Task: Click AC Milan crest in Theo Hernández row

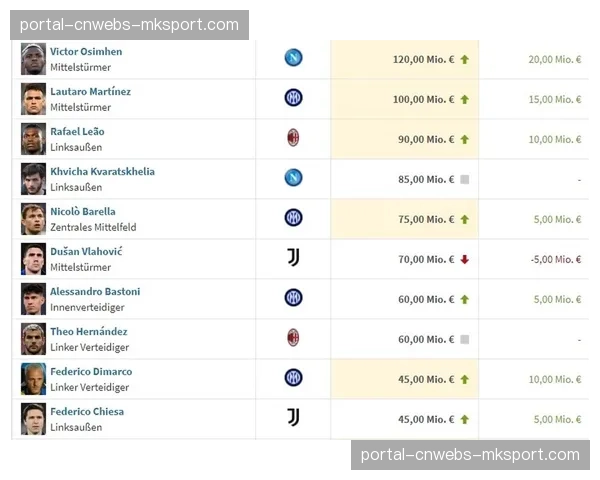Action: coord(293,338)
